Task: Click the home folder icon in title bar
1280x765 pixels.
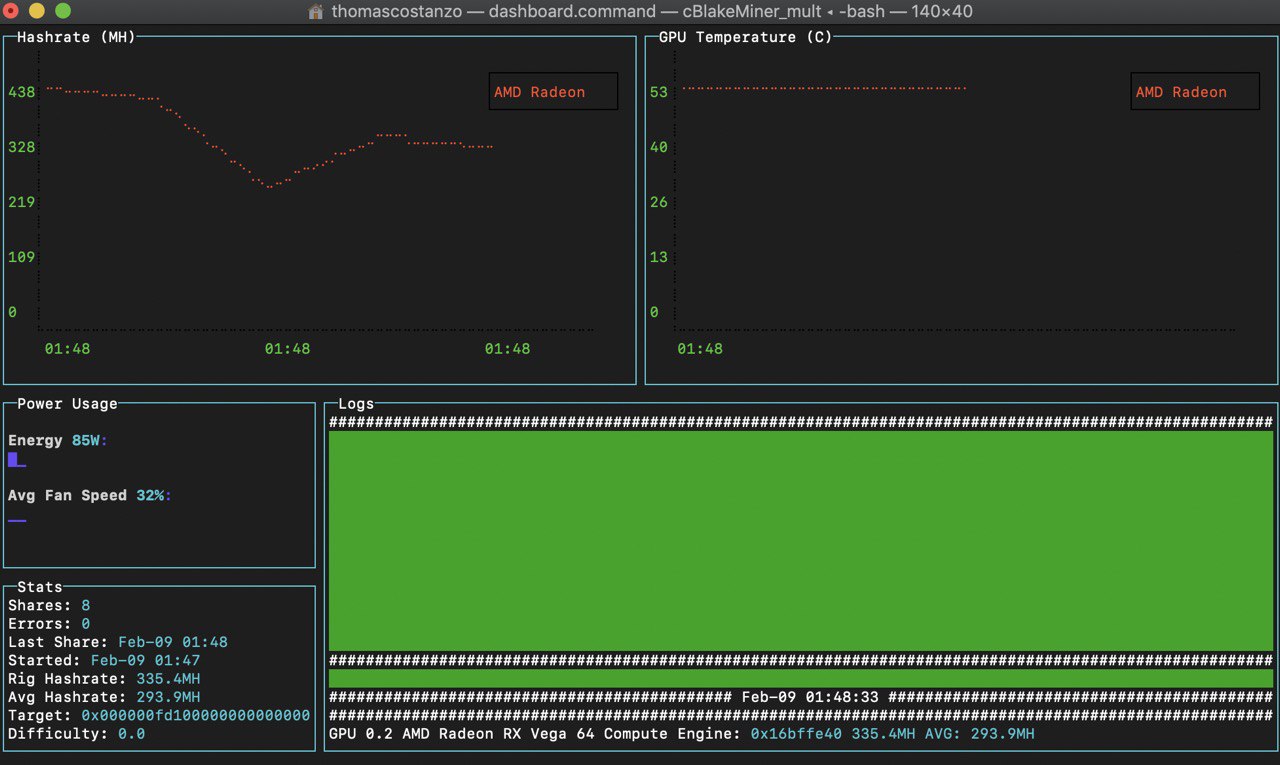Action: 316,12
